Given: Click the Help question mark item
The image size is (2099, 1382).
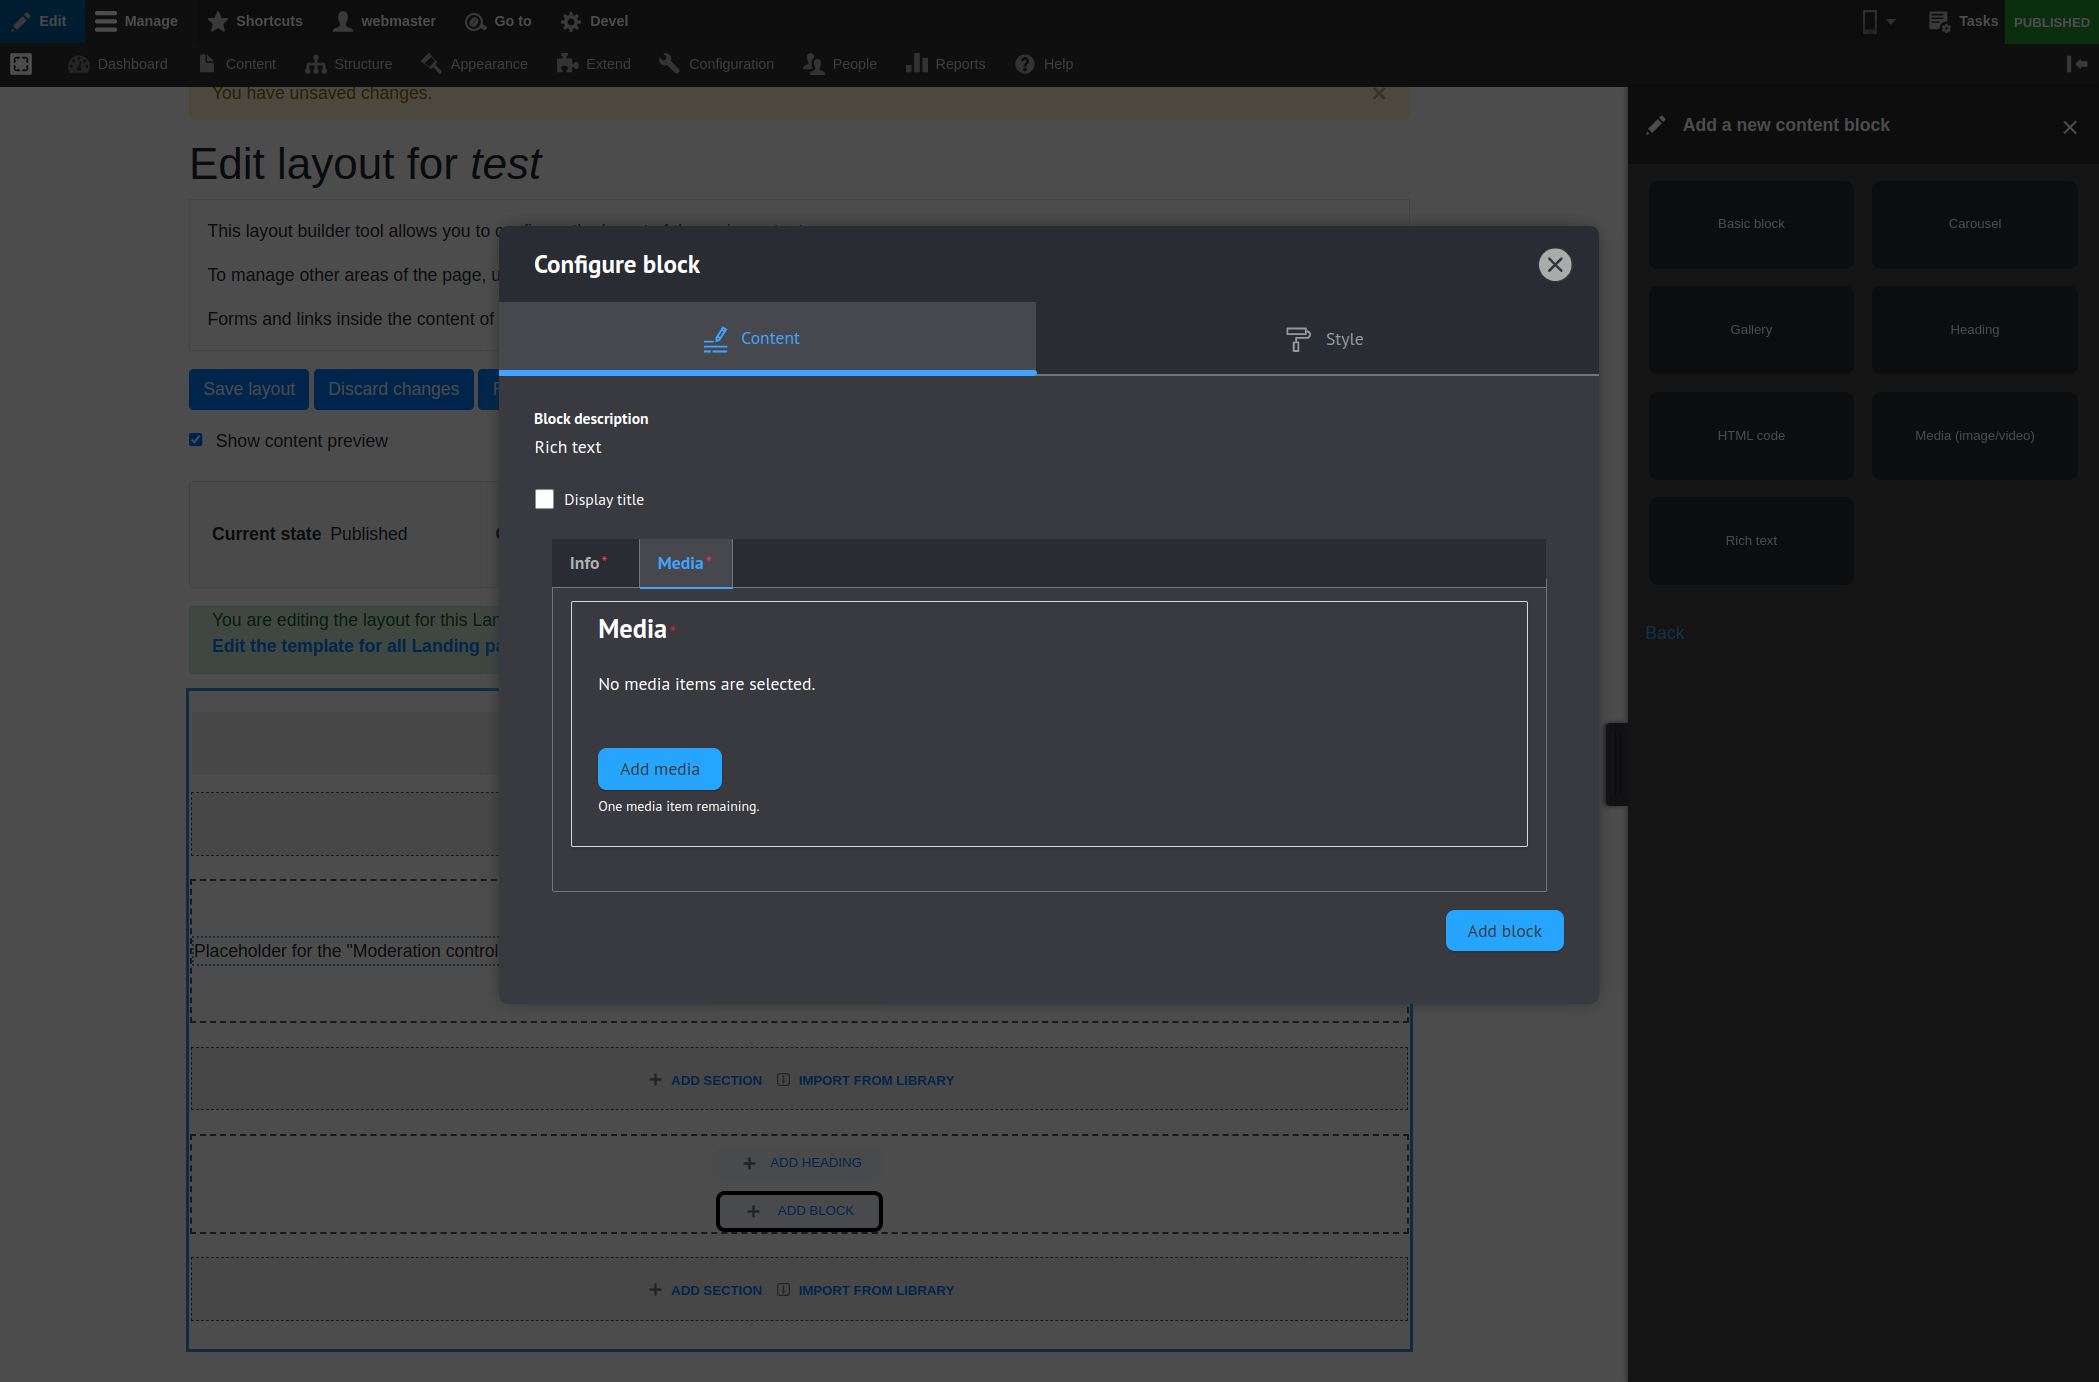Looking at the screenshot, I should (x=1044, y=64).
